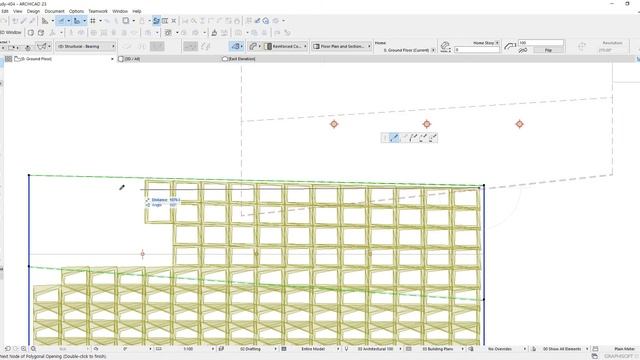Select the highlighted geometry method icon in info box
This screenshot has height=360, width=640.
pos(236,47)
